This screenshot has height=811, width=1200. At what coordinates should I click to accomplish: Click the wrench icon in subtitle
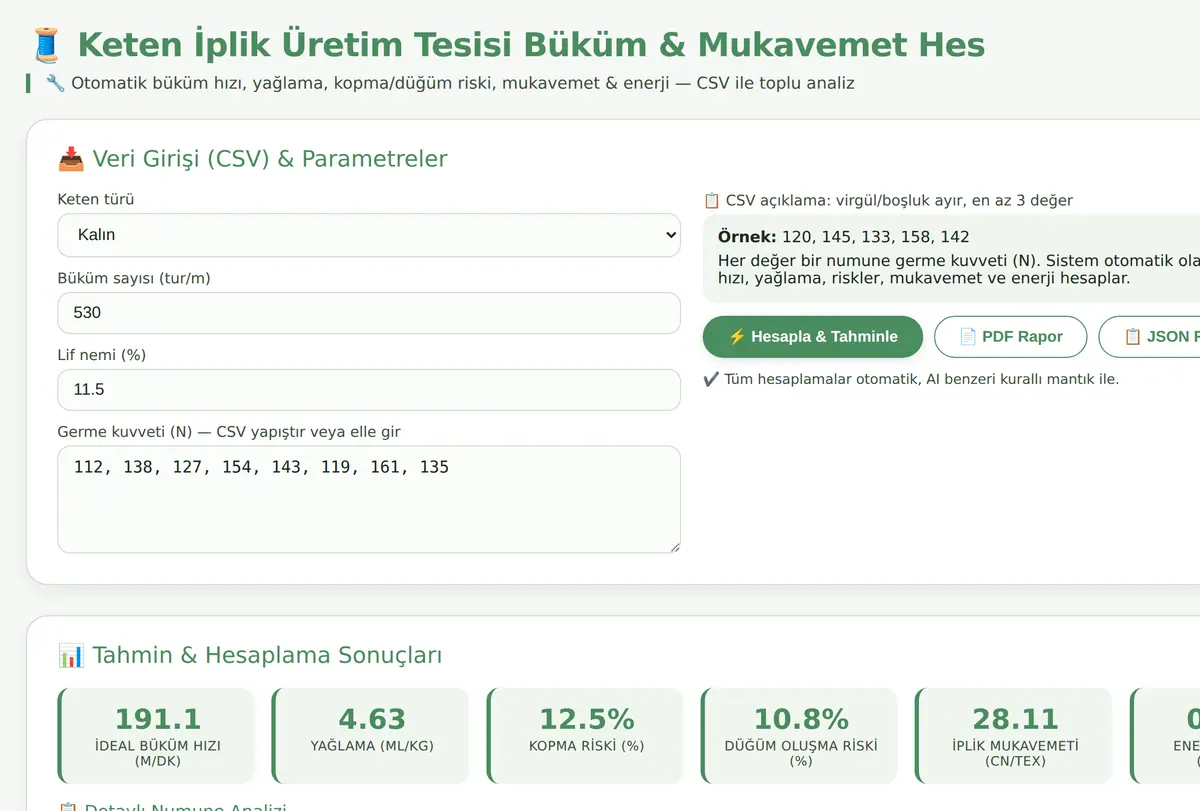pos(55,83)
